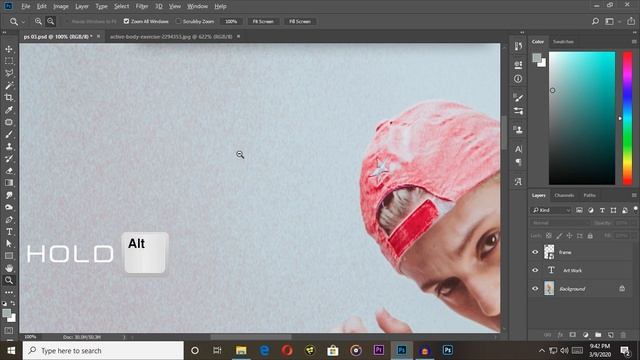Select the Gradient tool
The image size is (640, 360).
[x=9, y=183]
